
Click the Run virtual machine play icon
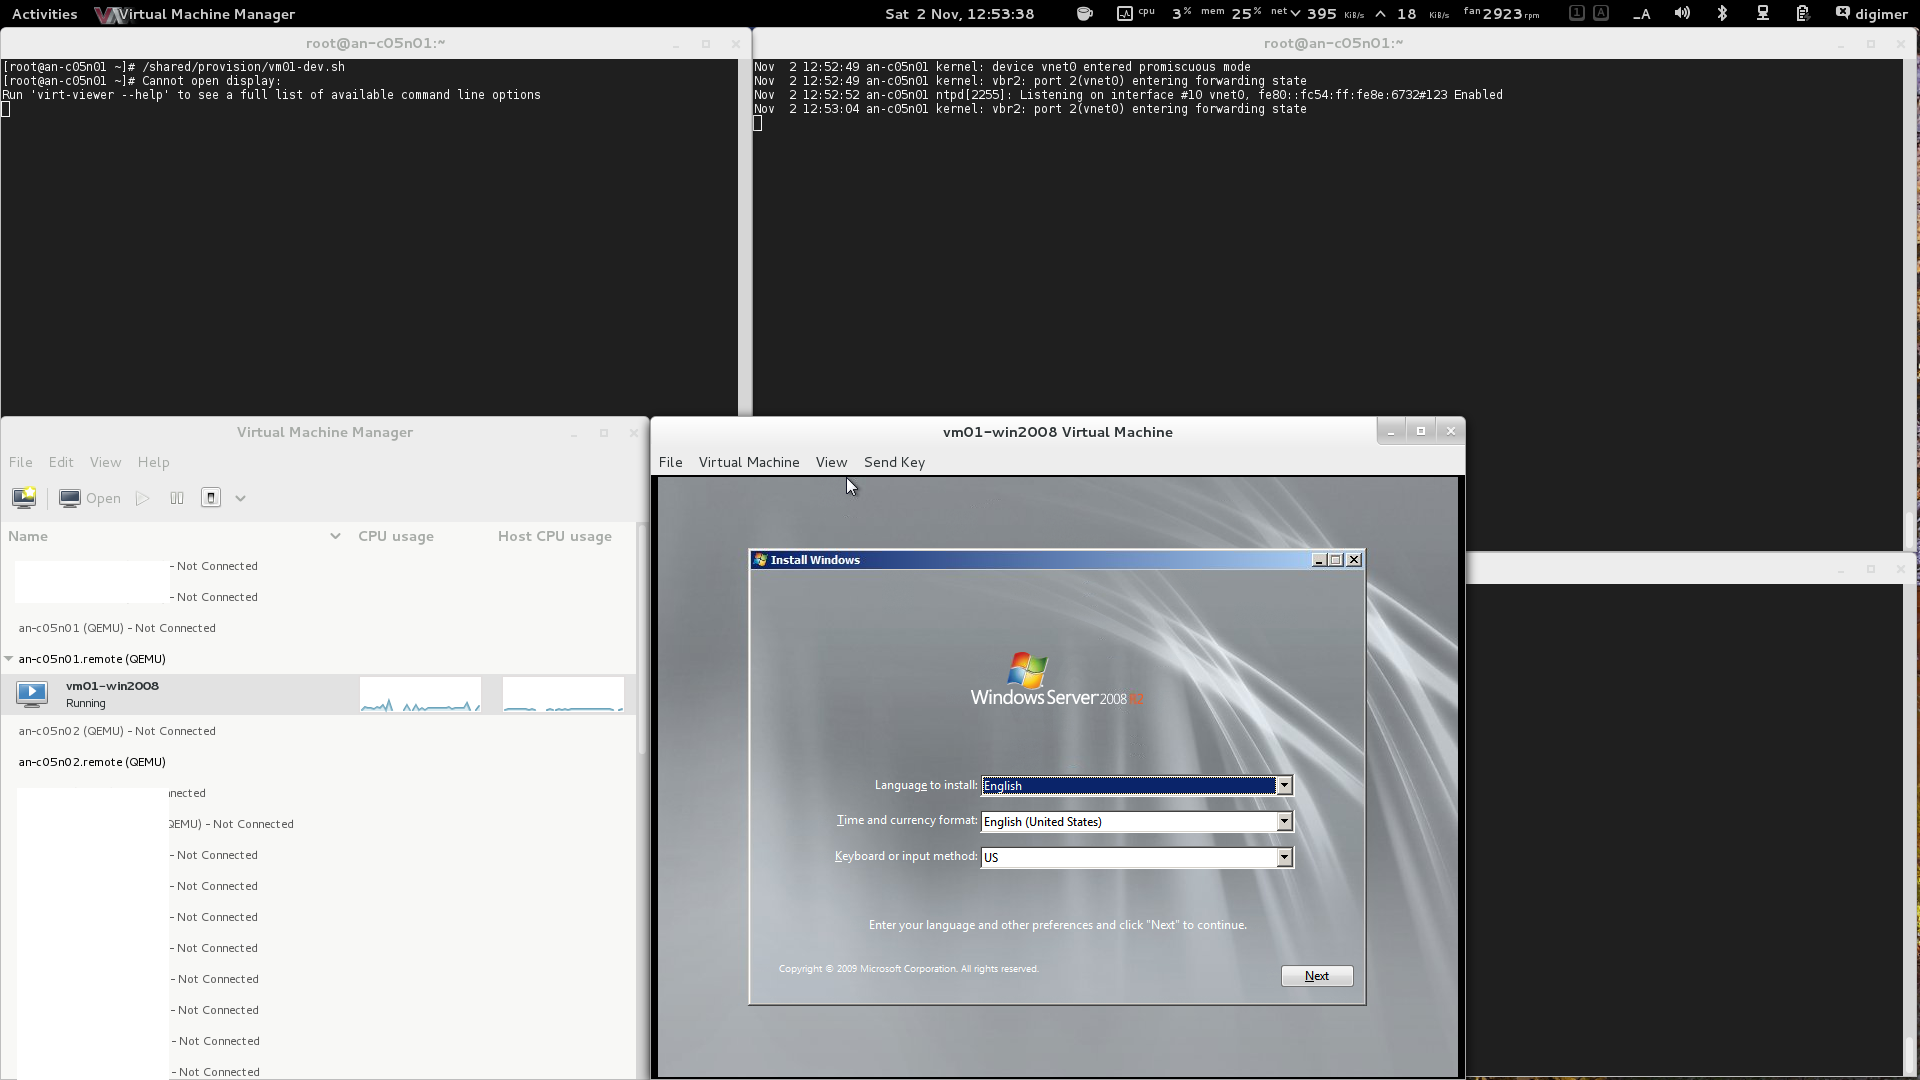pos(143,498)
